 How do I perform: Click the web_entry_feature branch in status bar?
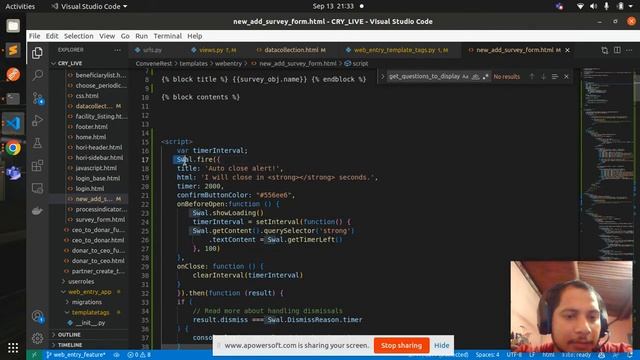[x=76, y=355]
